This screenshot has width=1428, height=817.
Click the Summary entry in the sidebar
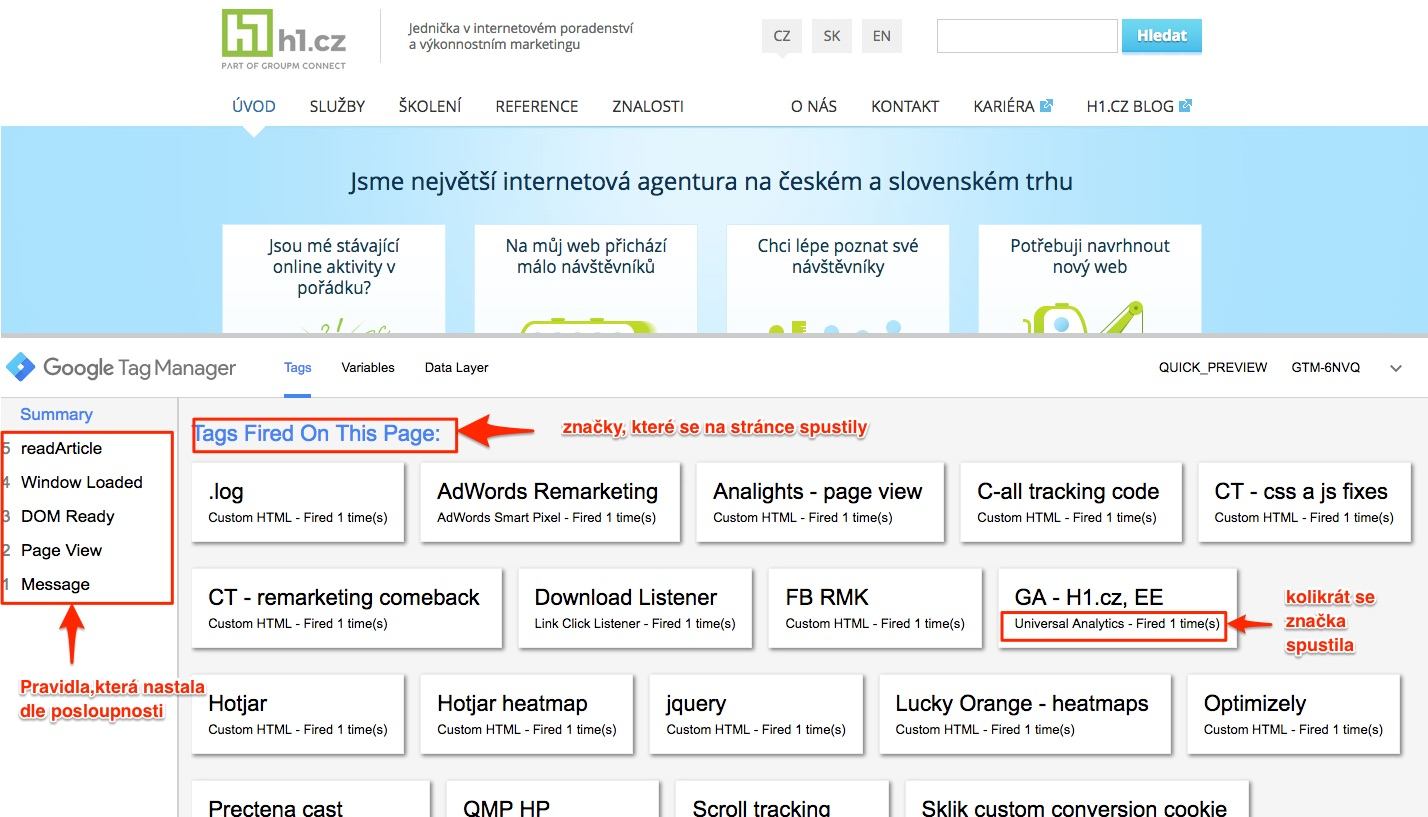click(56, 414)
